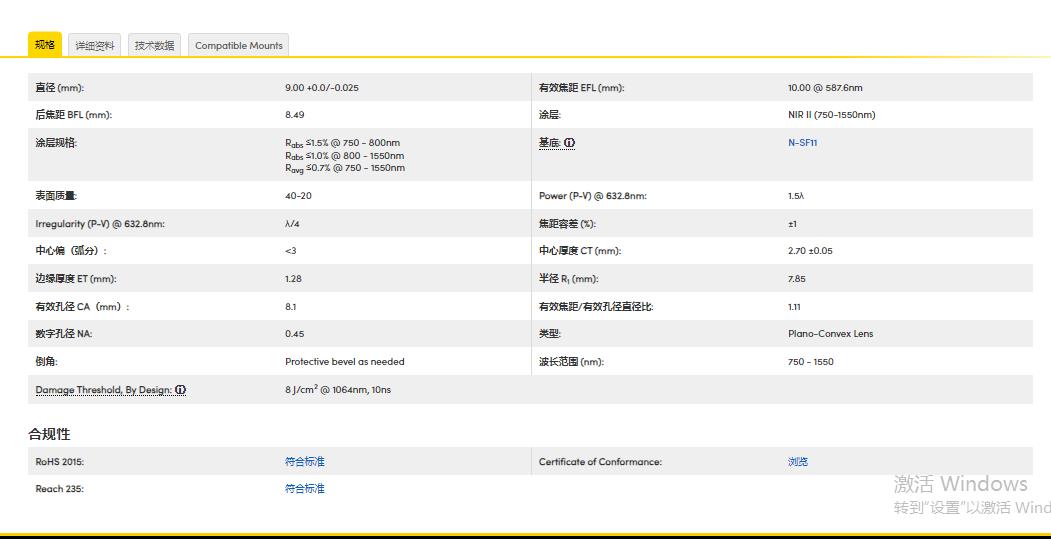Click the 8 J/cm² @ 1064nm value
Viewport: 1051px width, 539px height.
337,390
